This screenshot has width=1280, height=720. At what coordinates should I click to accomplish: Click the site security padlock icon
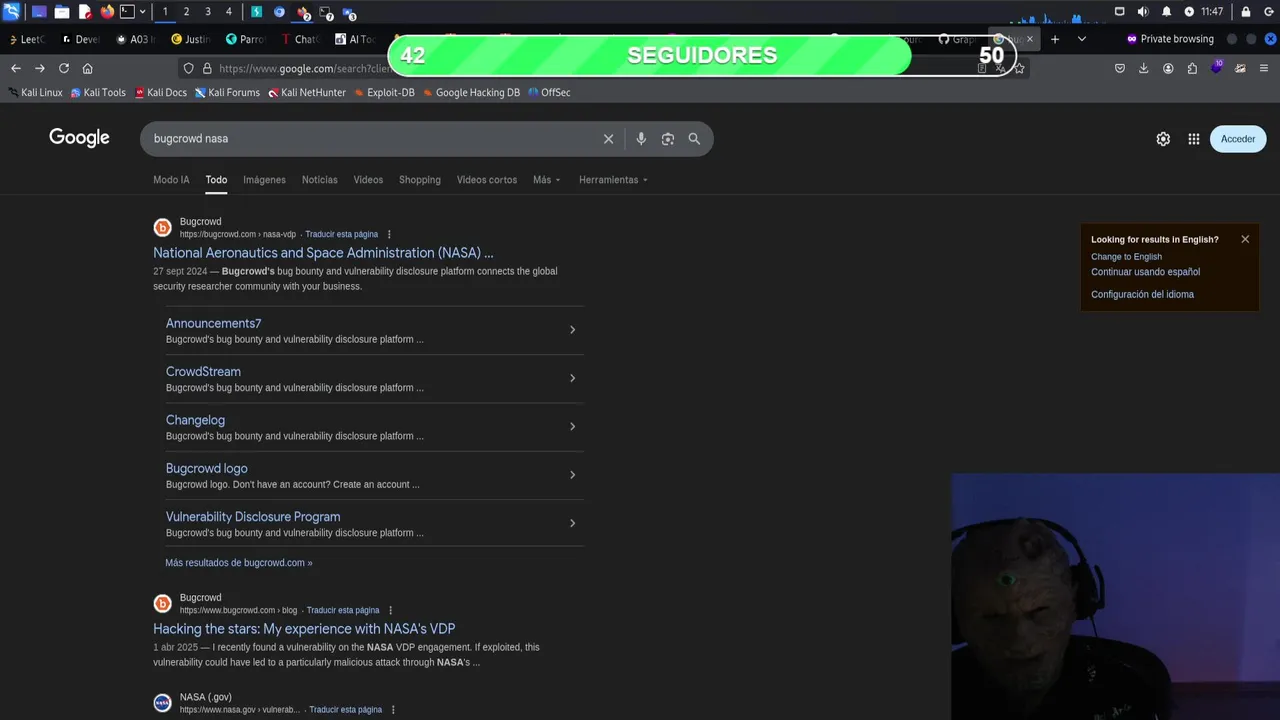pyautogui.click(x=207, y=68)
